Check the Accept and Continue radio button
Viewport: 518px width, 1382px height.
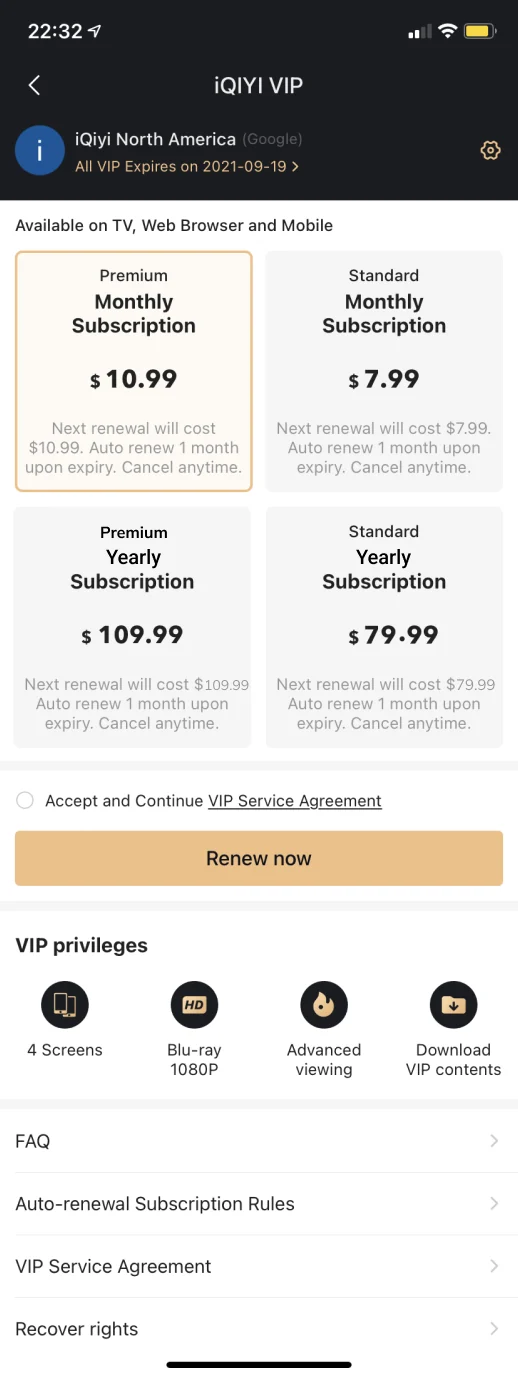pos(25,800)
